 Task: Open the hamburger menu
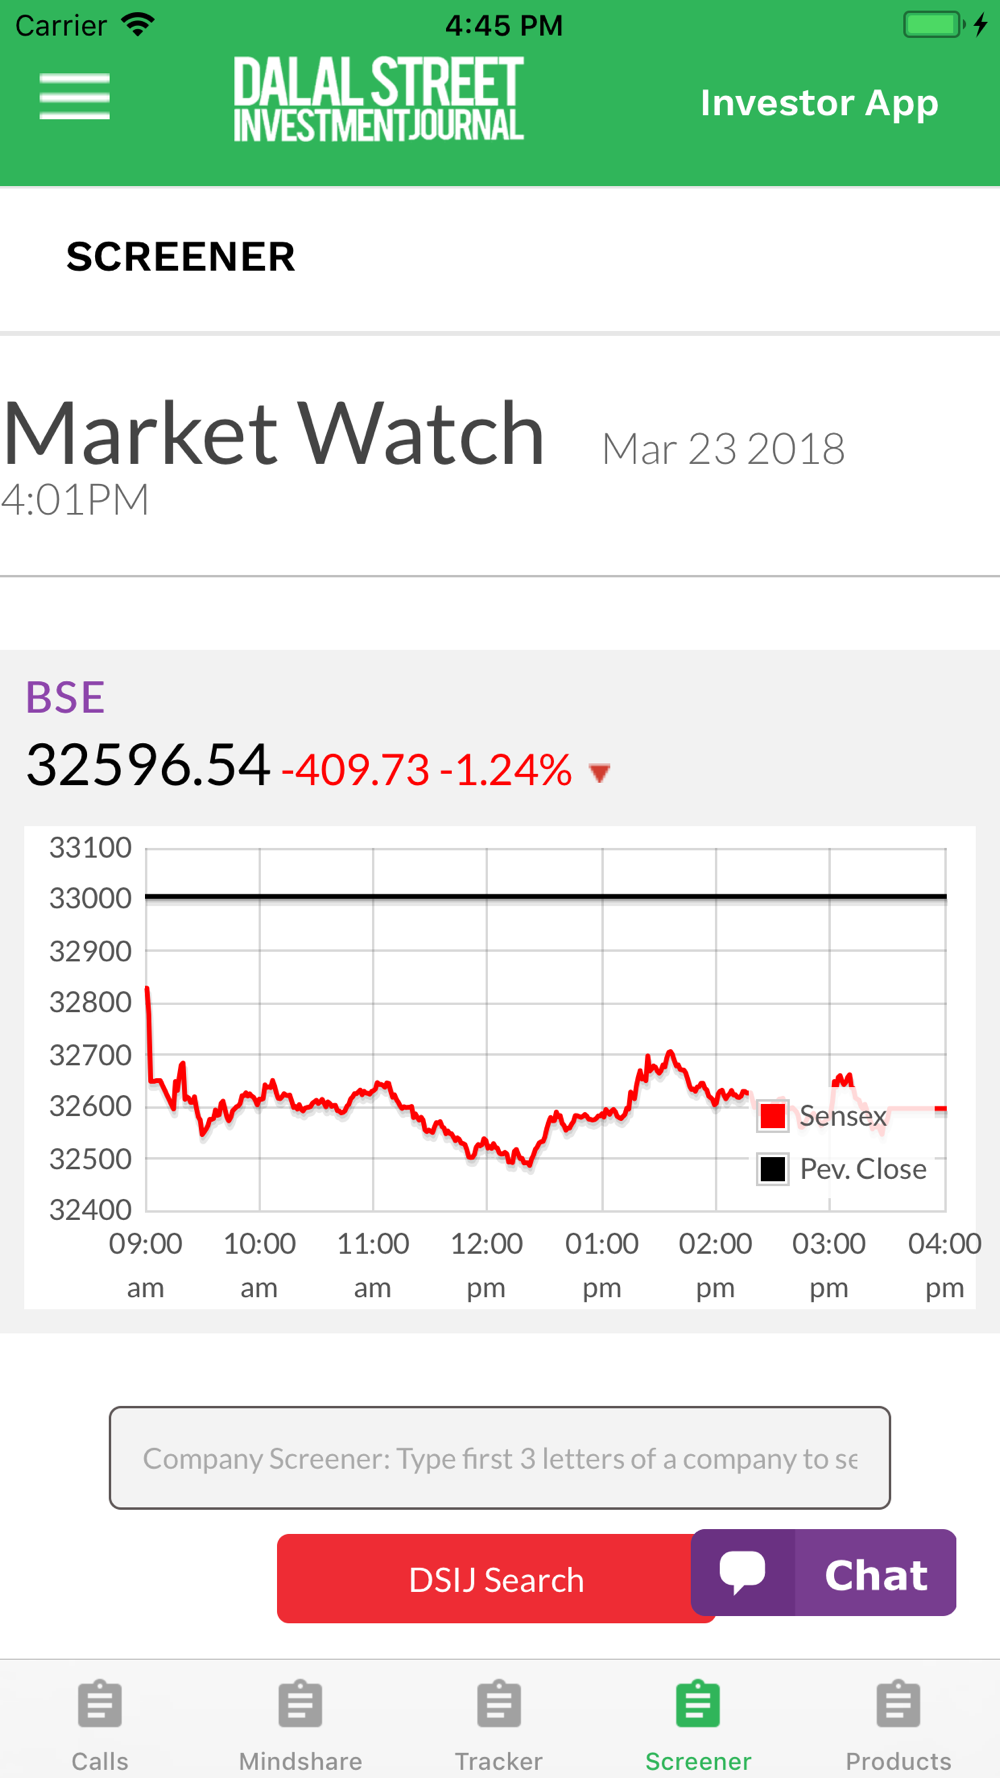tap(75, 97)
